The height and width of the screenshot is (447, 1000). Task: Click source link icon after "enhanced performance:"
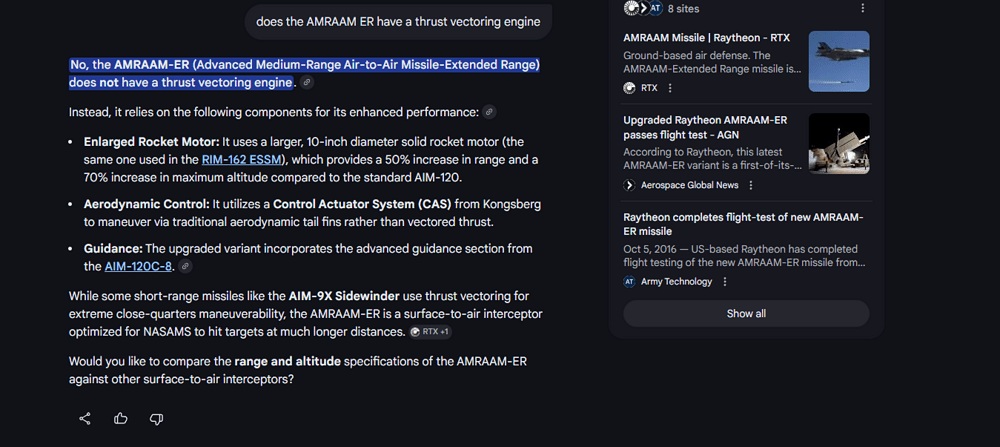(x=489, y=112)
